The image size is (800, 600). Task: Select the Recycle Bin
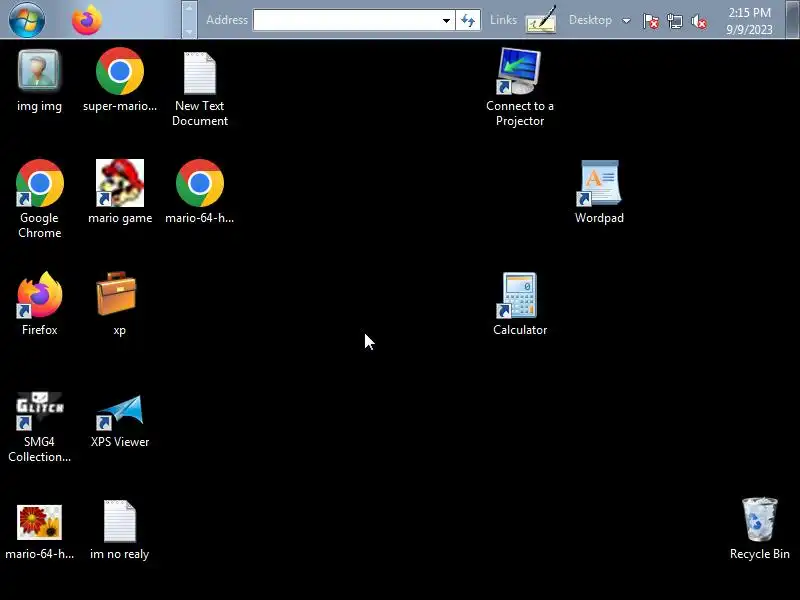(759, 529)
